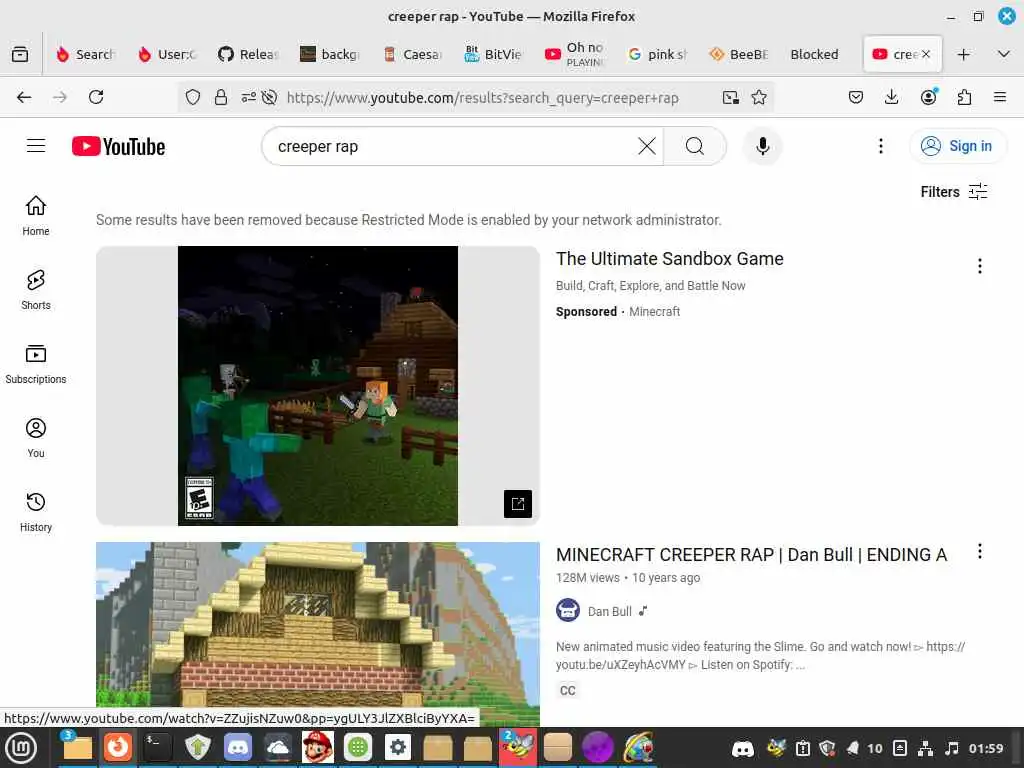Switch to the Caesar tab
The height and width of the screenshot is (768, 1024).
(412, 54)
